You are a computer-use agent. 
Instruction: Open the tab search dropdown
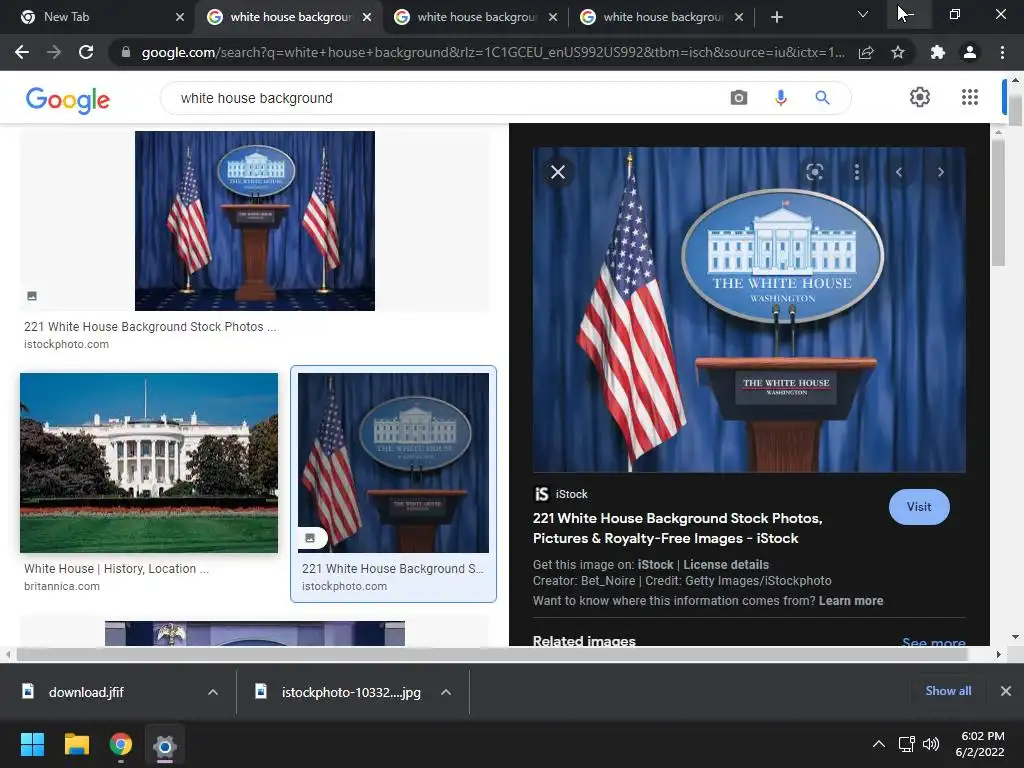click(863, 14)
